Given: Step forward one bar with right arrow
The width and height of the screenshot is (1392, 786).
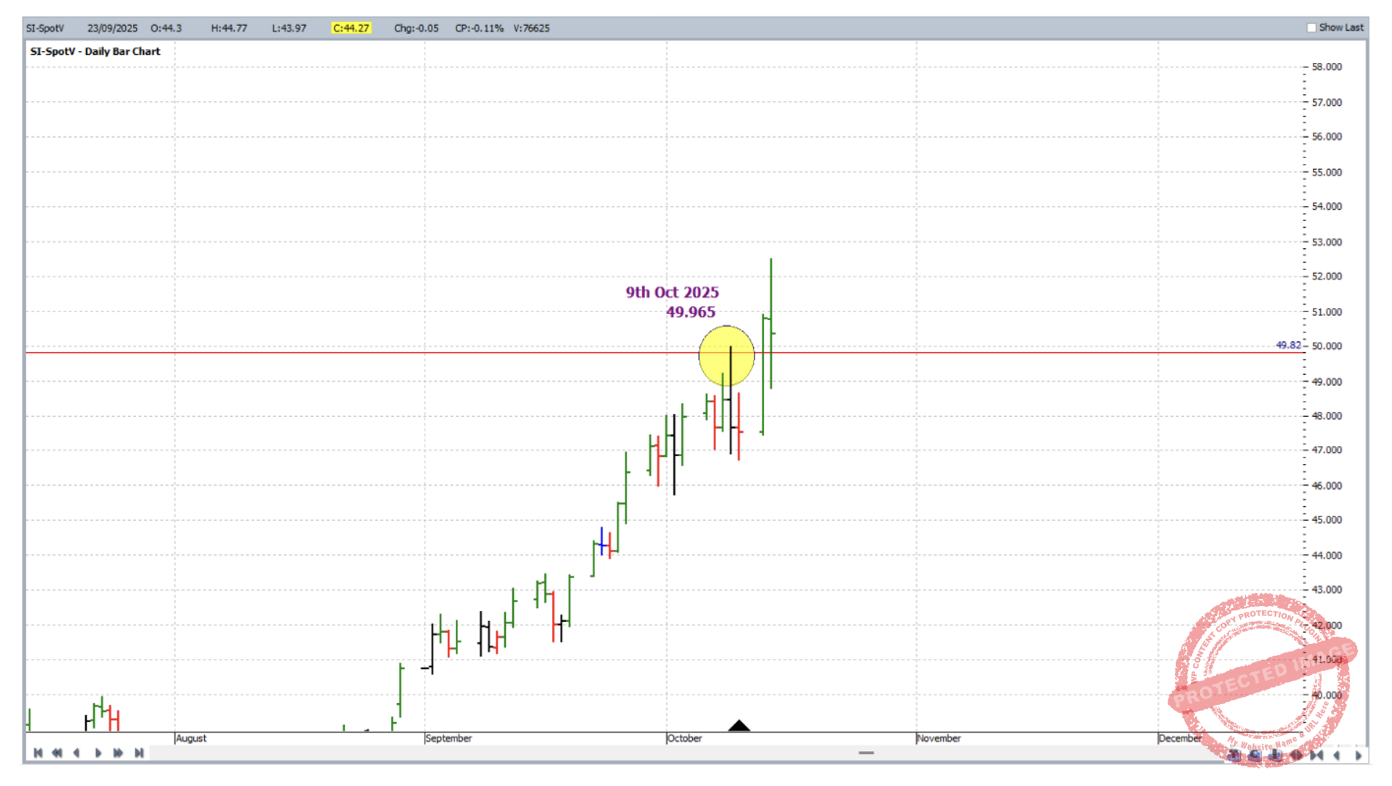Looking at the screenshot, I should point(98,753).
